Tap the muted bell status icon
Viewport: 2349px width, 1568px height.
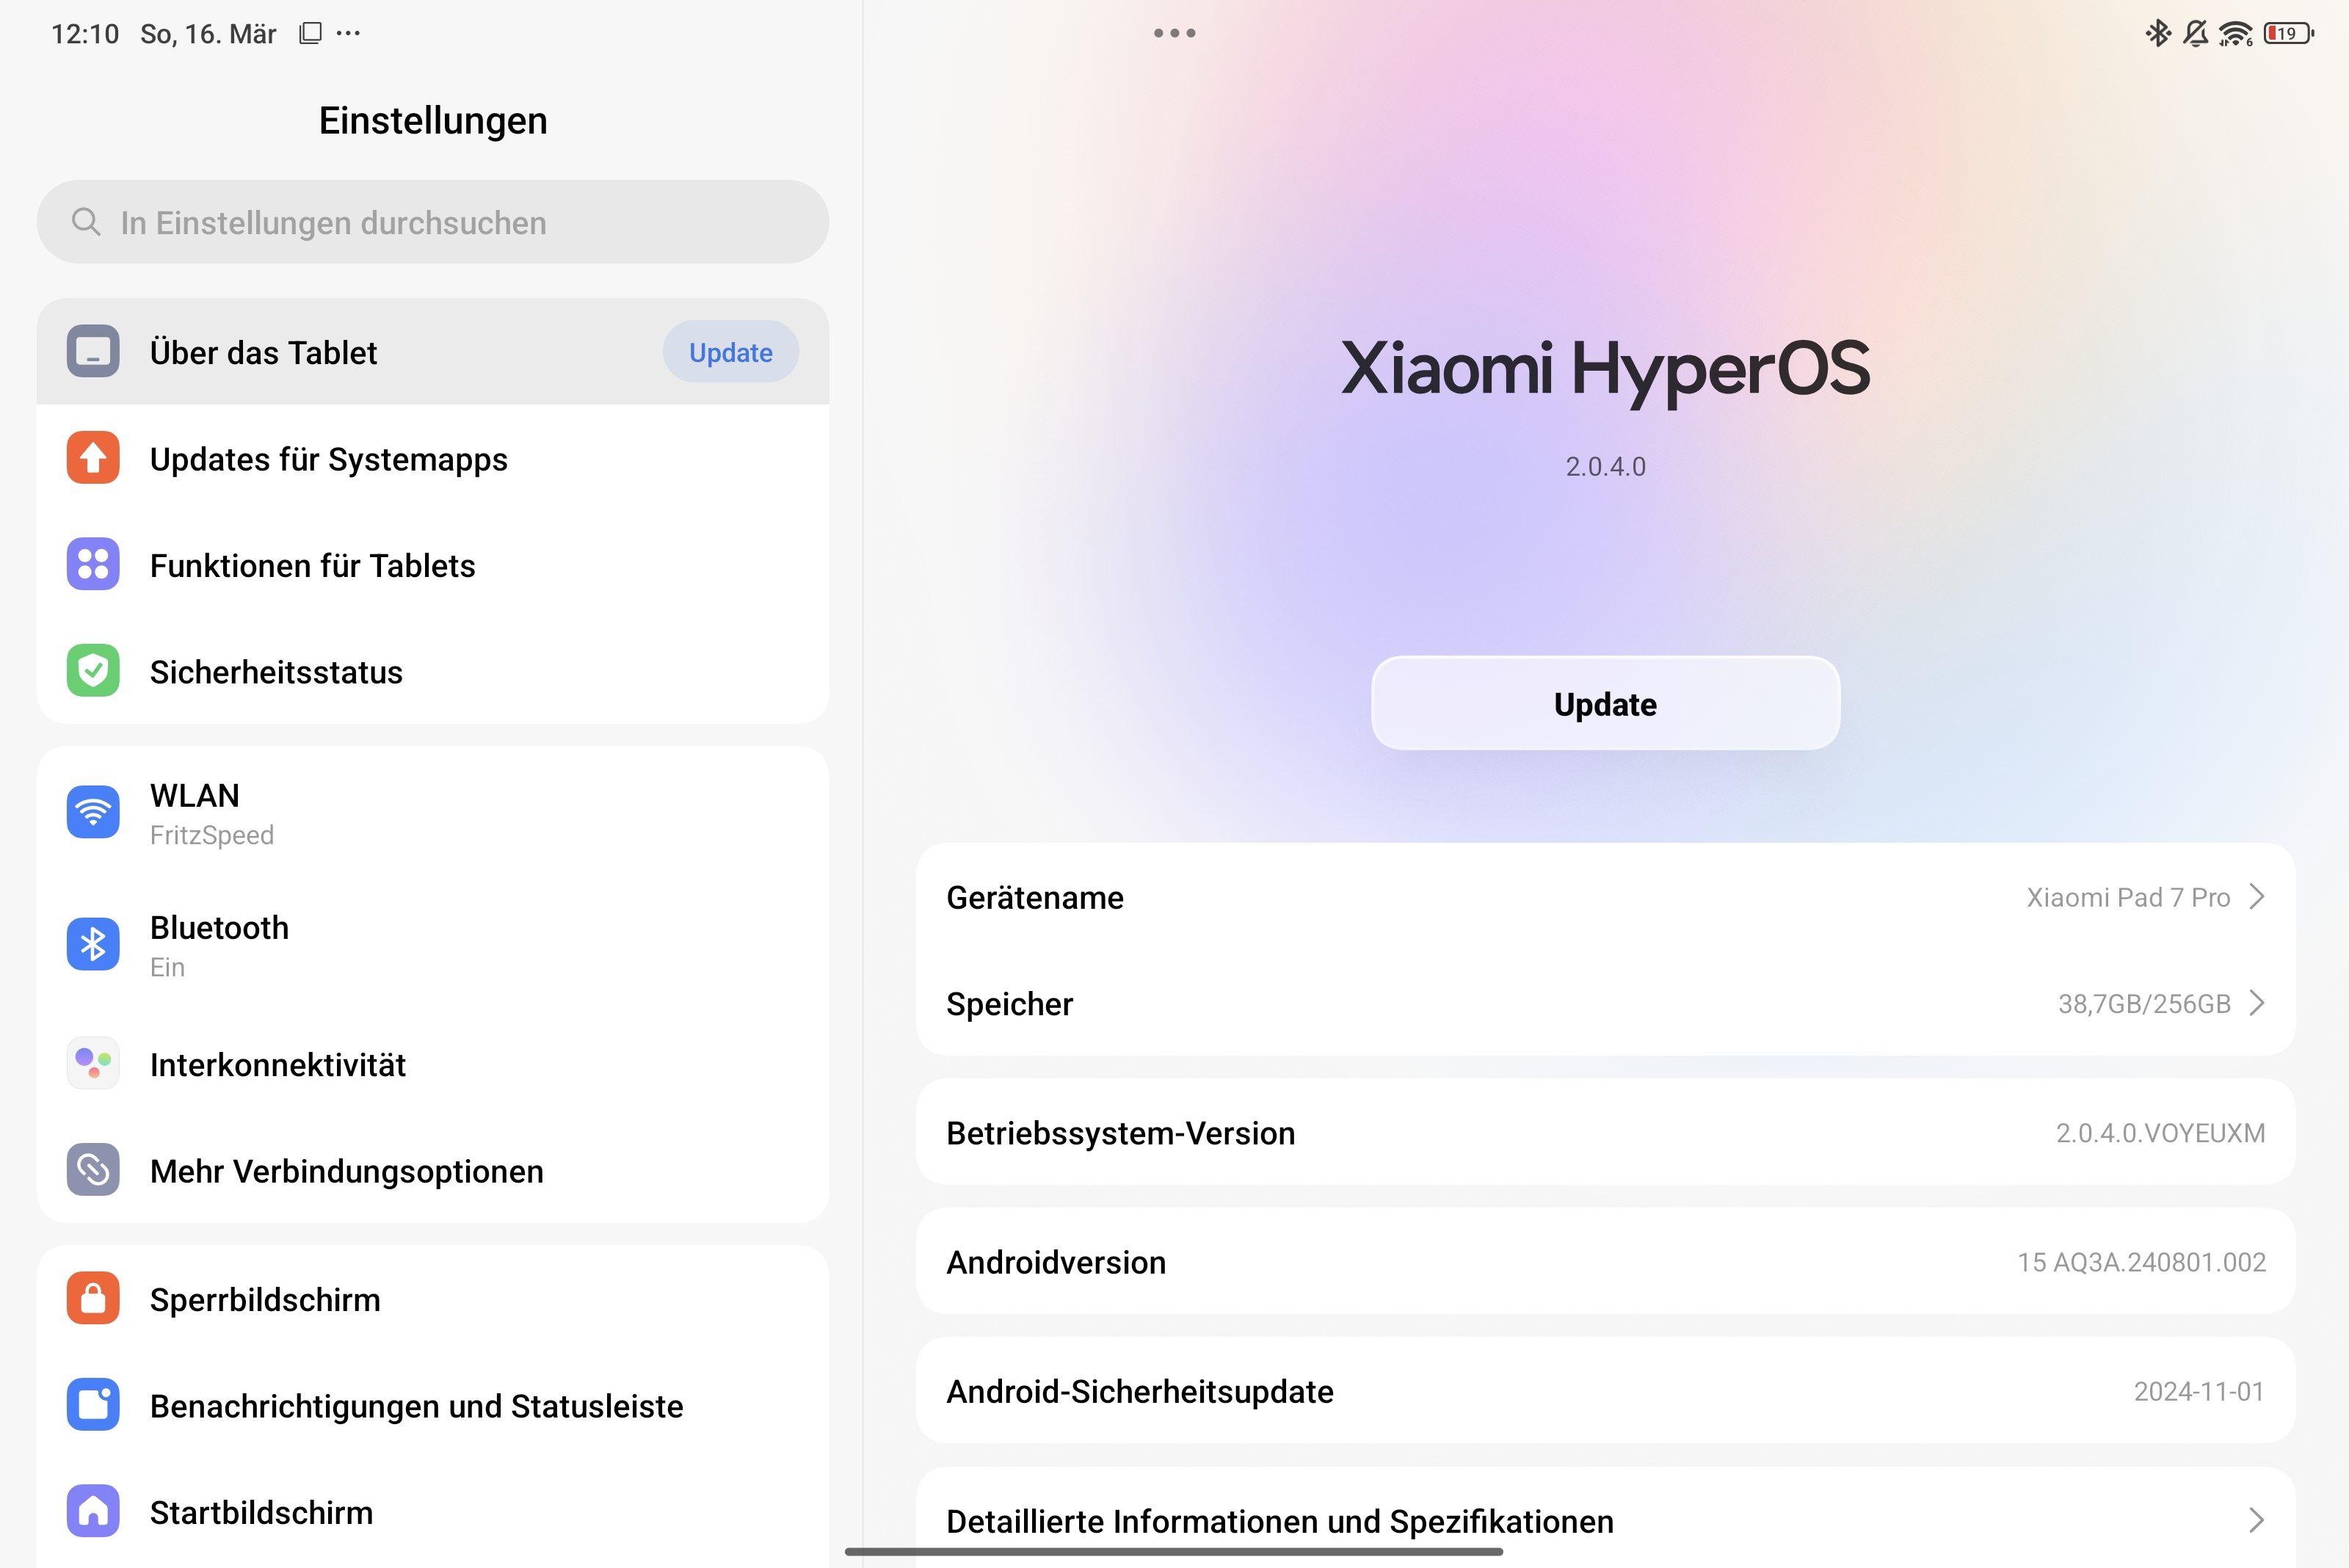point(2195,33)
